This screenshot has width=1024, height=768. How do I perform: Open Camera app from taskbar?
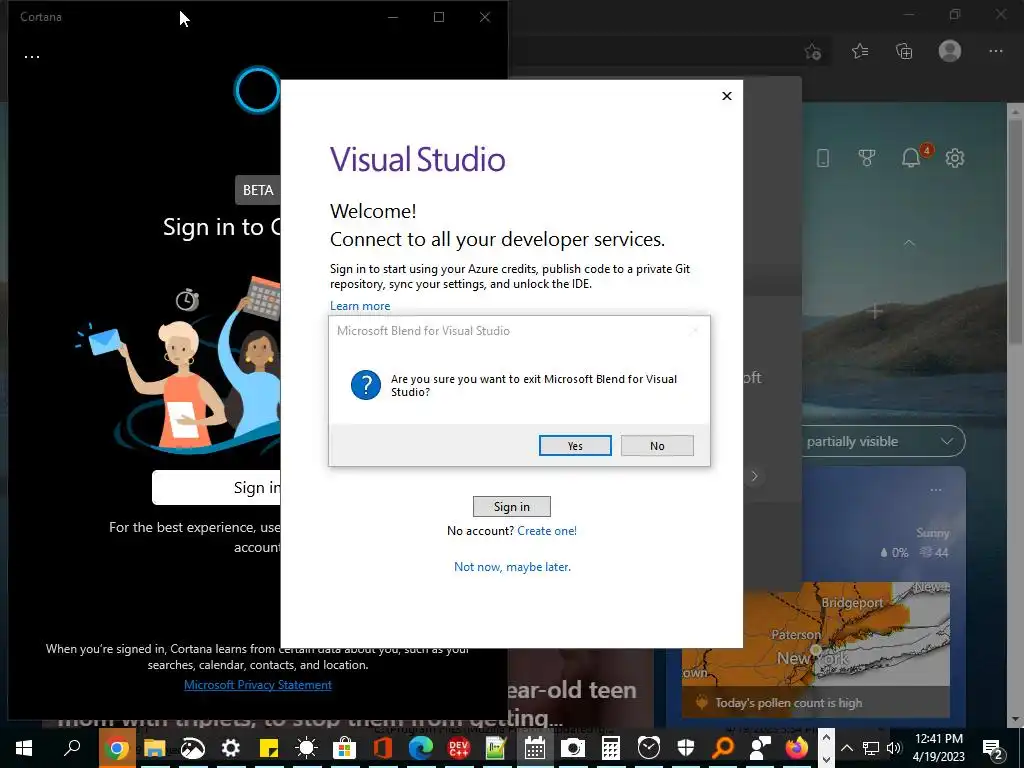pyautogui.click(x=573, y=748)
